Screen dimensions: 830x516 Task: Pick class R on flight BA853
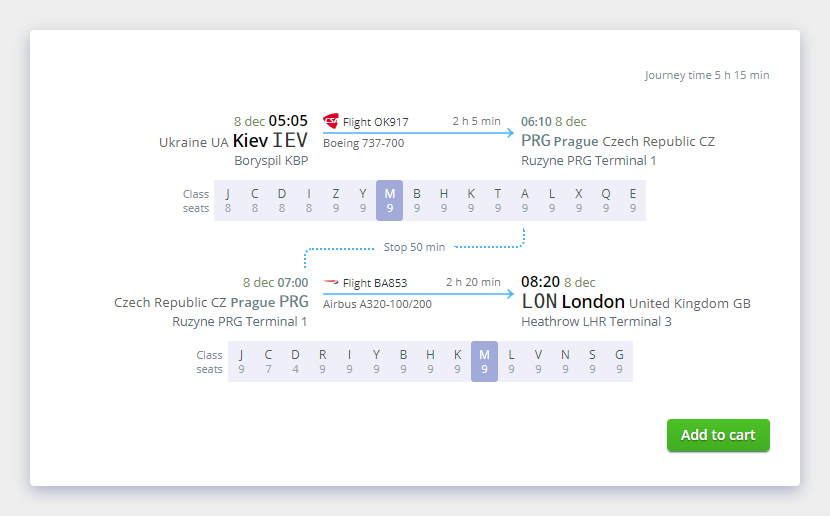(x=322, y=361)
